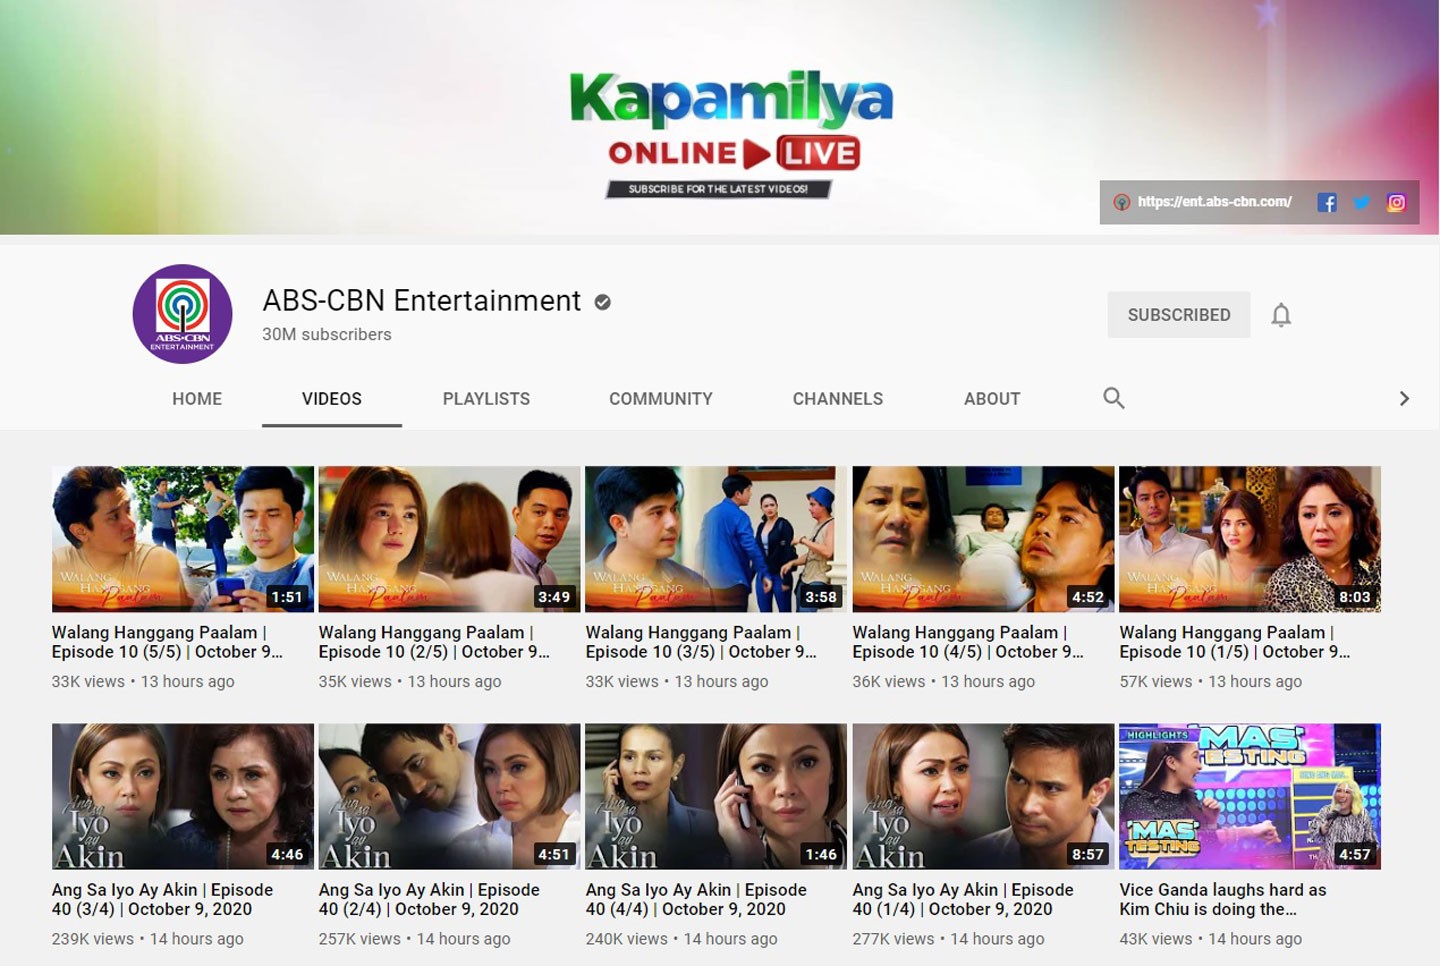This screenshot has height=966, width=1440.
Task: Click the channel search magnifier icon
Action: click(1113, 398)
